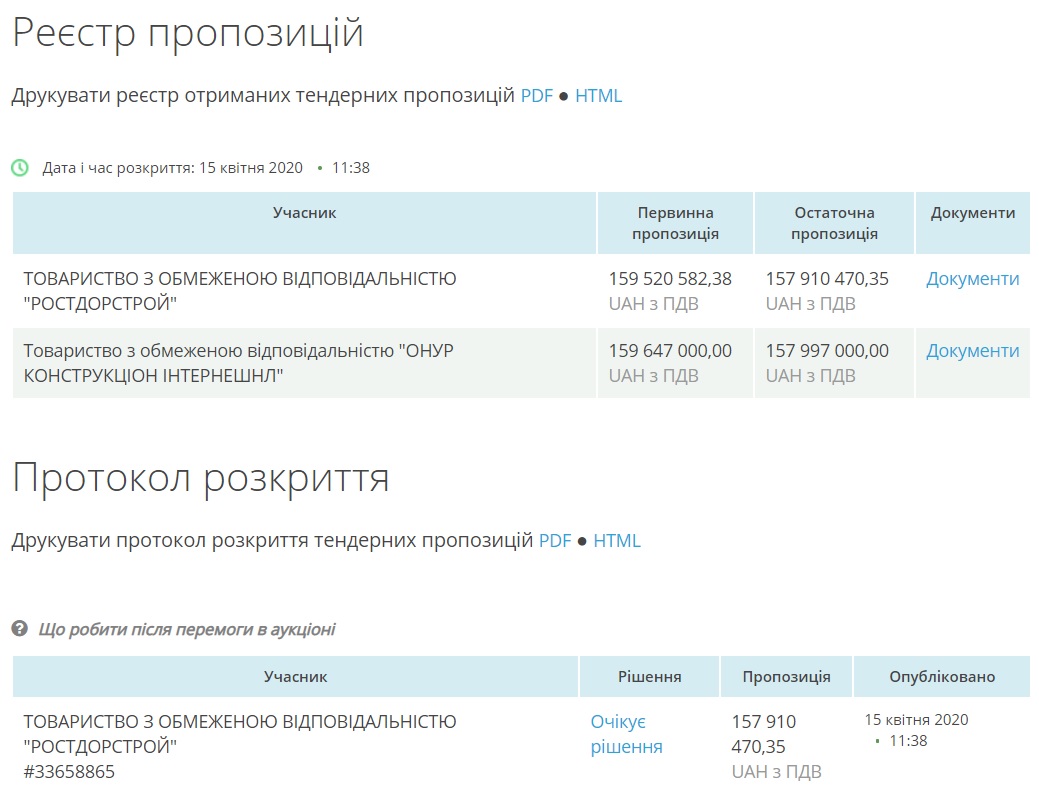Click the Учасник header in the protocol table
This screenshot has width=1039, height=799.
click(296, 676)
